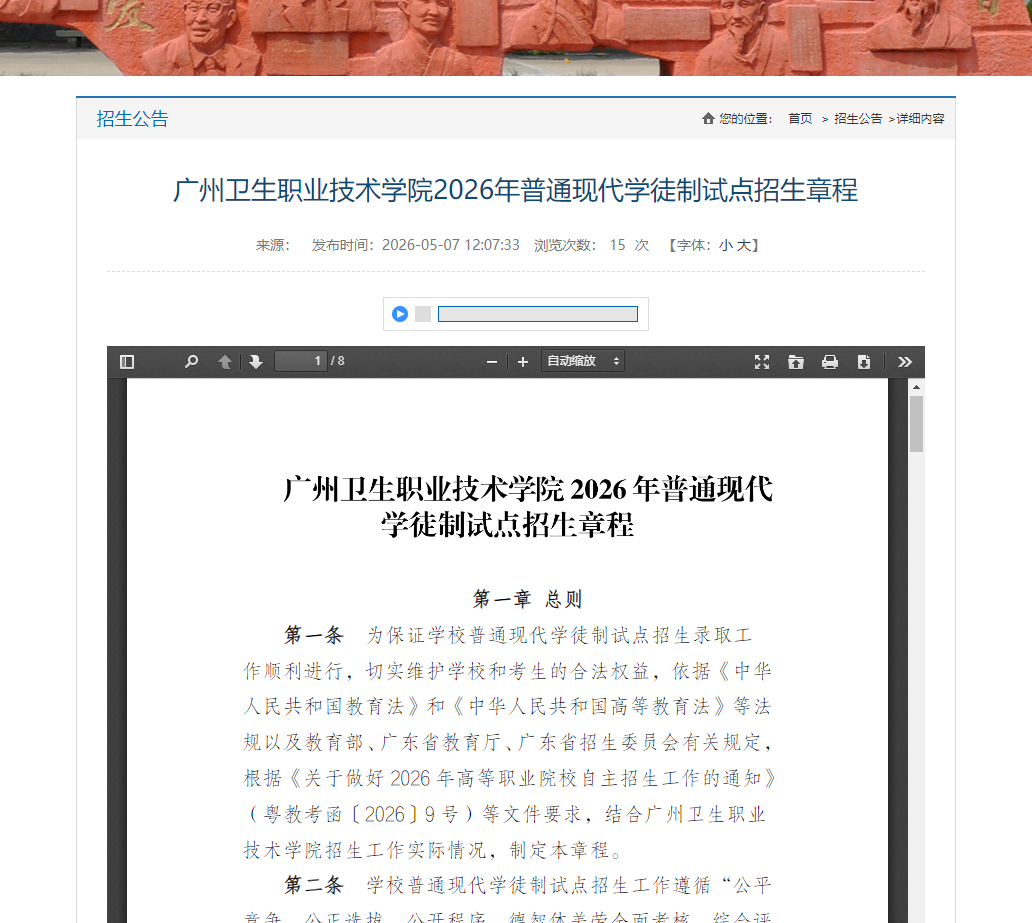Expand the PDF viewer tools menu

point(905,361)
